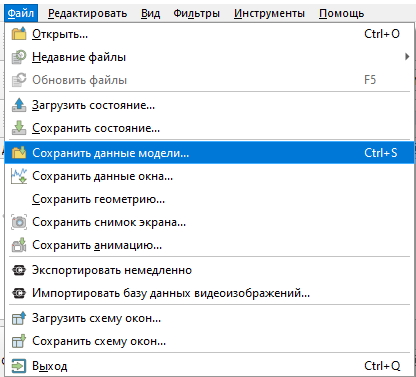
Task: Click the icon beside Импортировать базу данных видеоизображений
Action: point(19,293)
